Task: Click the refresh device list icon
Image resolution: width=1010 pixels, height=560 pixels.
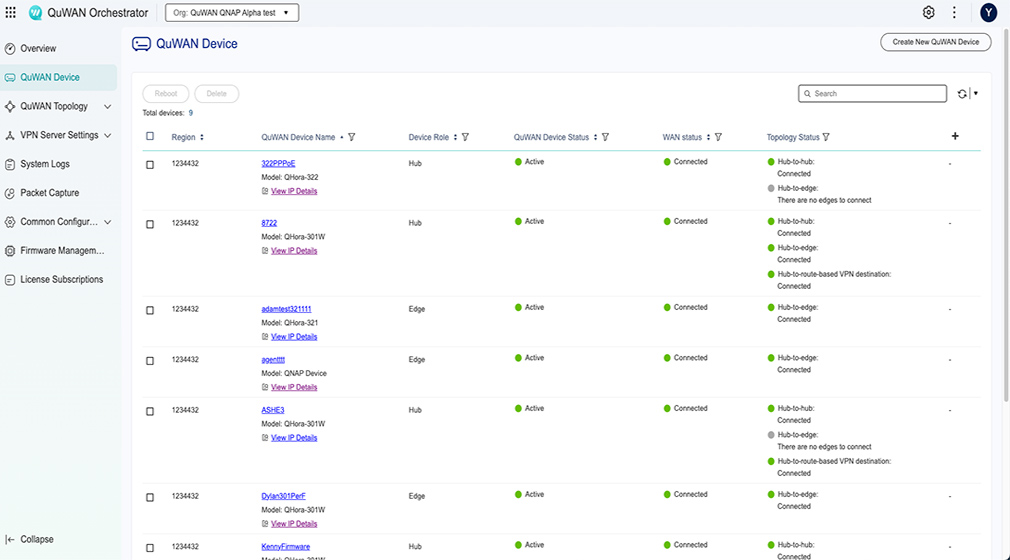Action: [x=962, y=94]
